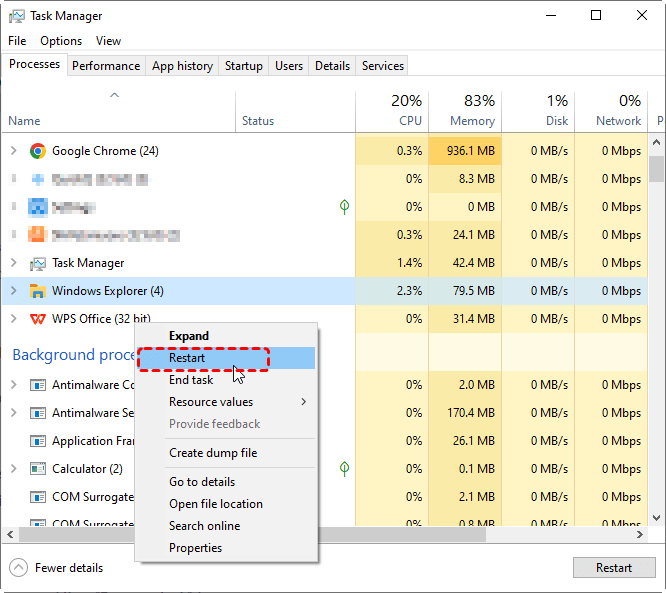
Task: Click the Application Fra process icon
Action: [x=38, y=441]
